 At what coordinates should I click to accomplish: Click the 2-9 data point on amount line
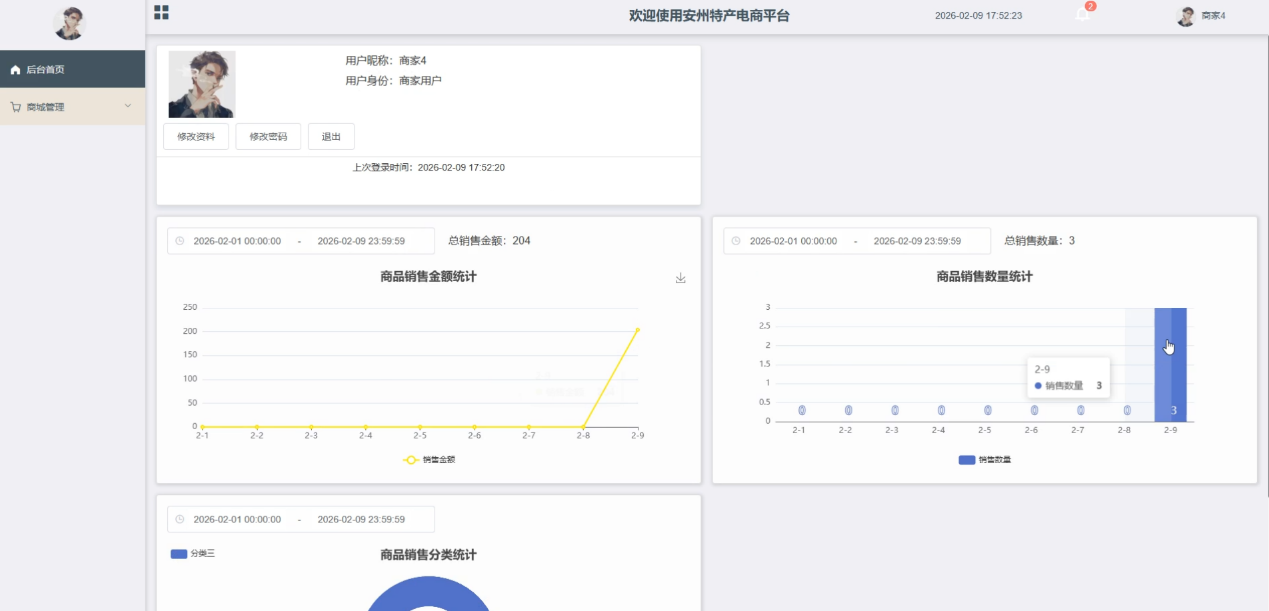point(637,330)
